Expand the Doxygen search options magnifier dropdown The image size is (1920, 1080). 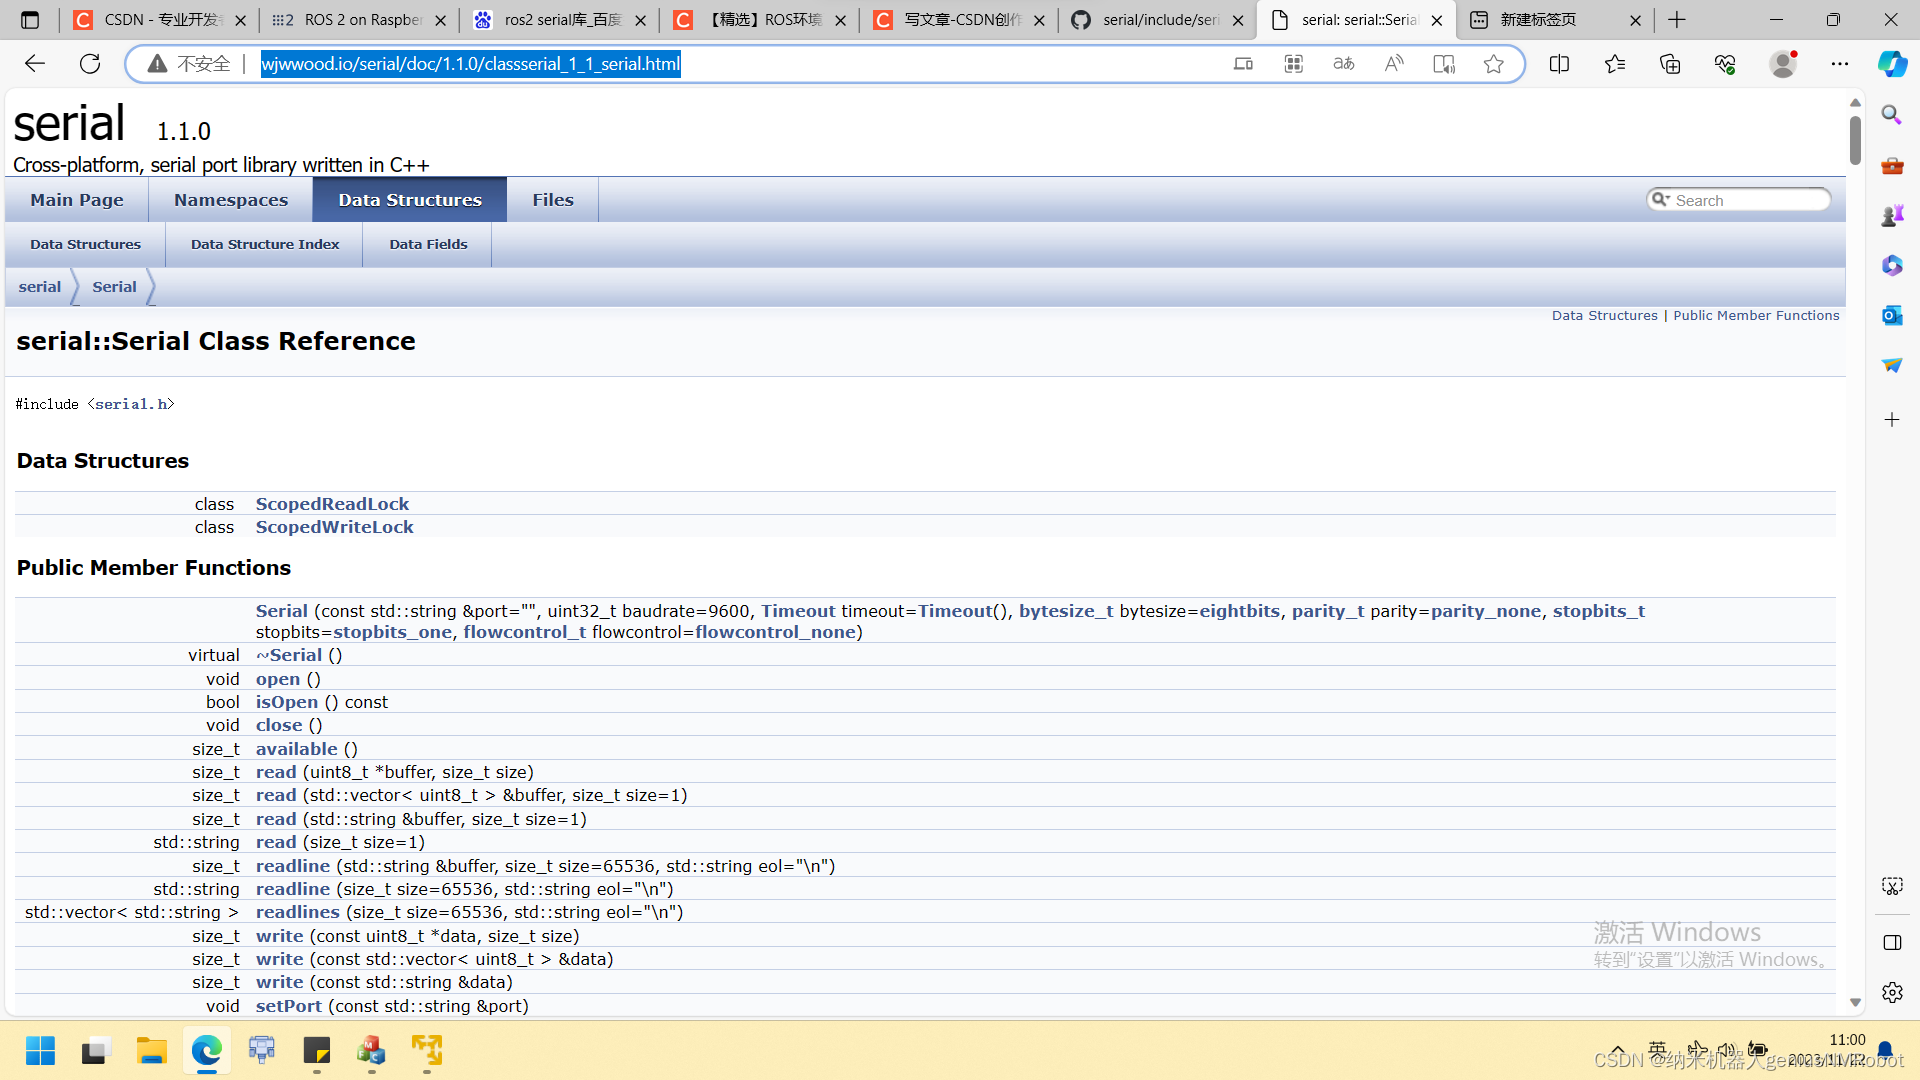pos(1660,200)
